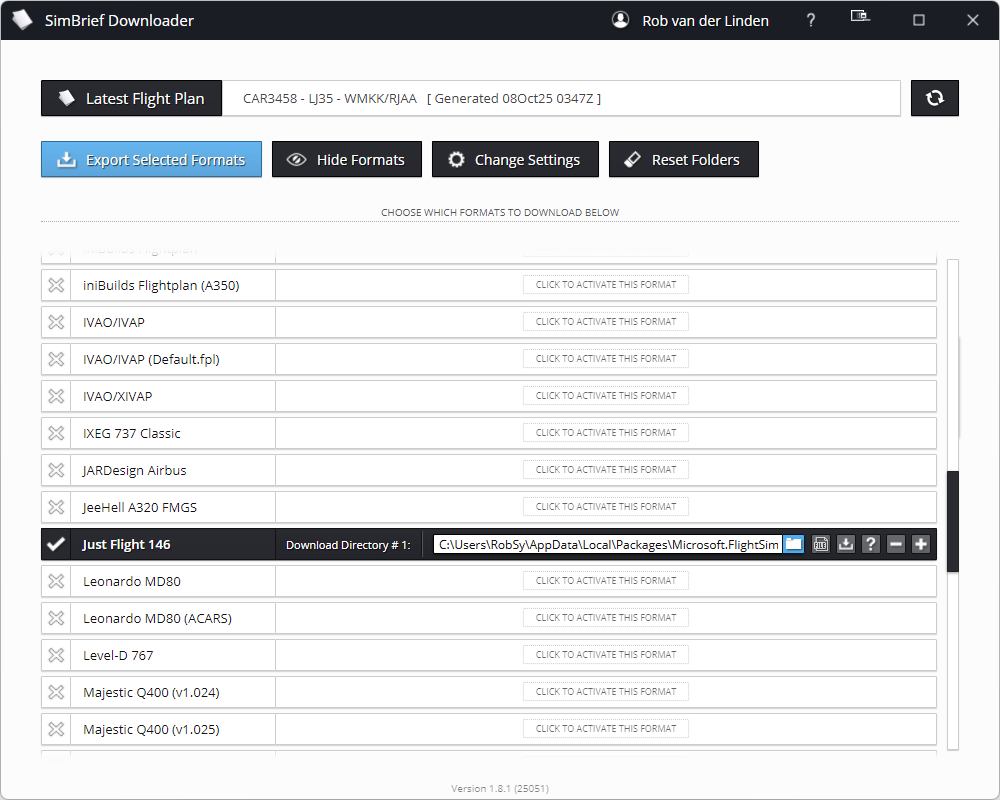Click the download icon in Just Flight 146 row
This screenshot has width=1000, height=800.
pos(846,544)
